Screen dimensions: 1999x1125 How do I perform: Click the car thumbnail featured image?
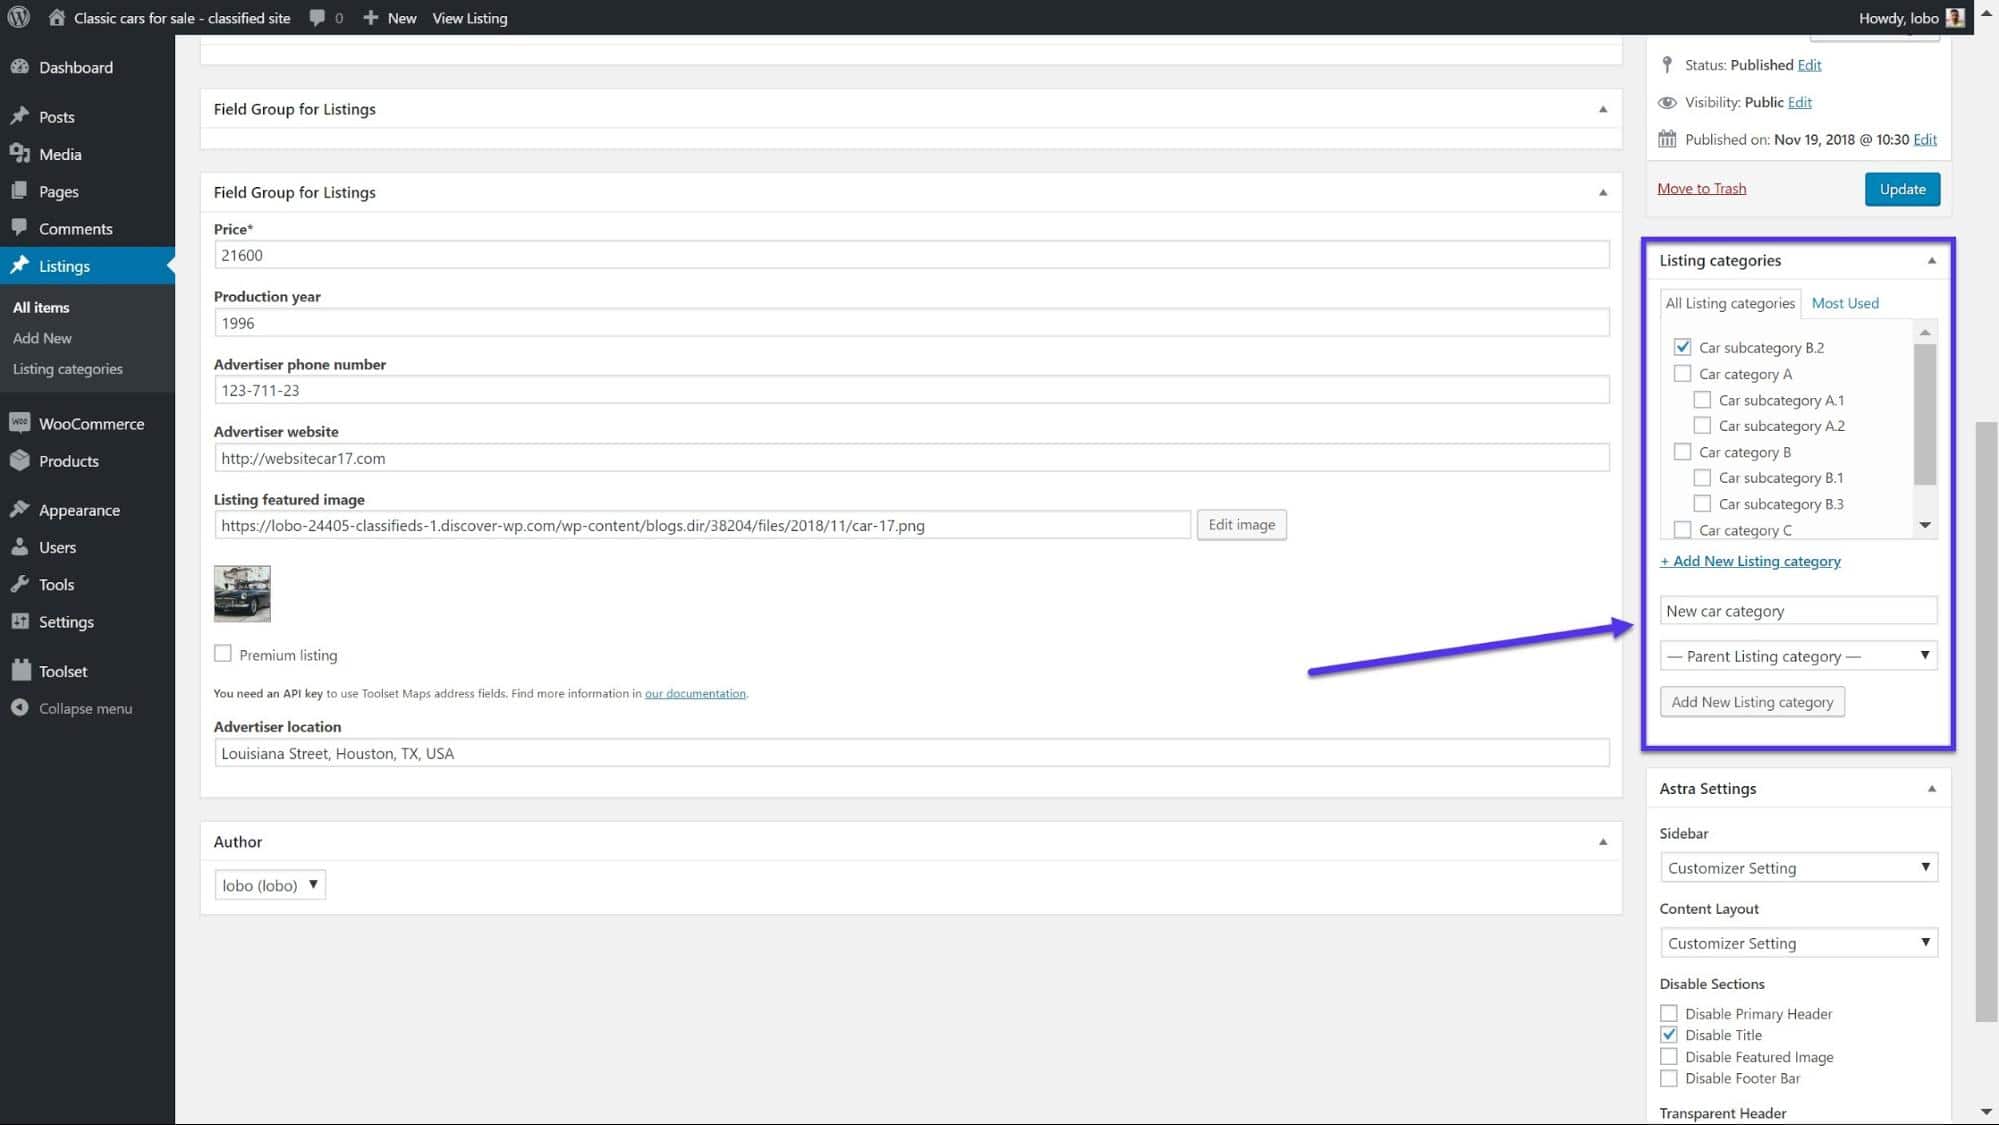[x=243, y=593]
